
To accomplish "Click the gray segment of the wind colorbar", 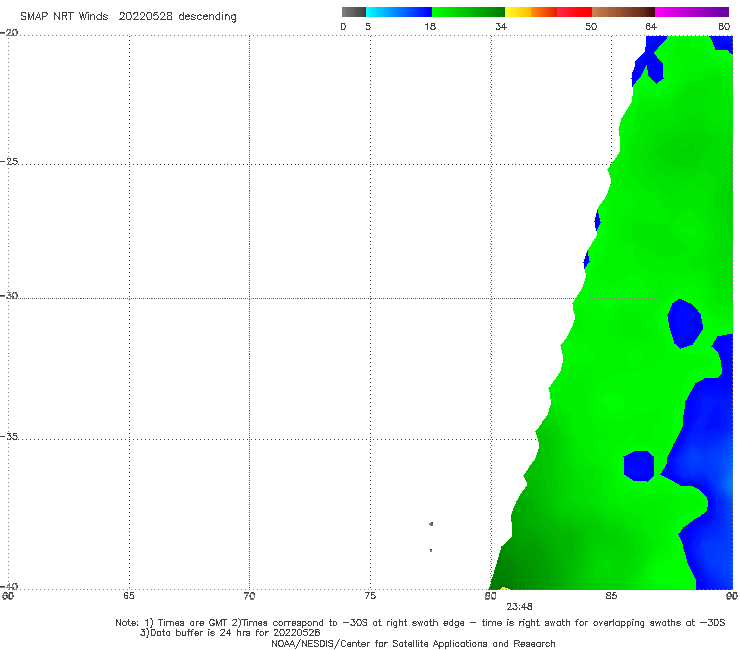I will click(x=354, y=12).
